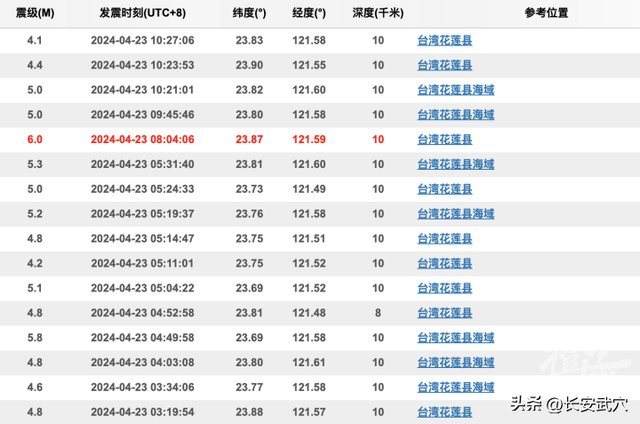640x424 pixels.
Task: Open location link in the 05:24:33 row
Action: pos(444,189)
